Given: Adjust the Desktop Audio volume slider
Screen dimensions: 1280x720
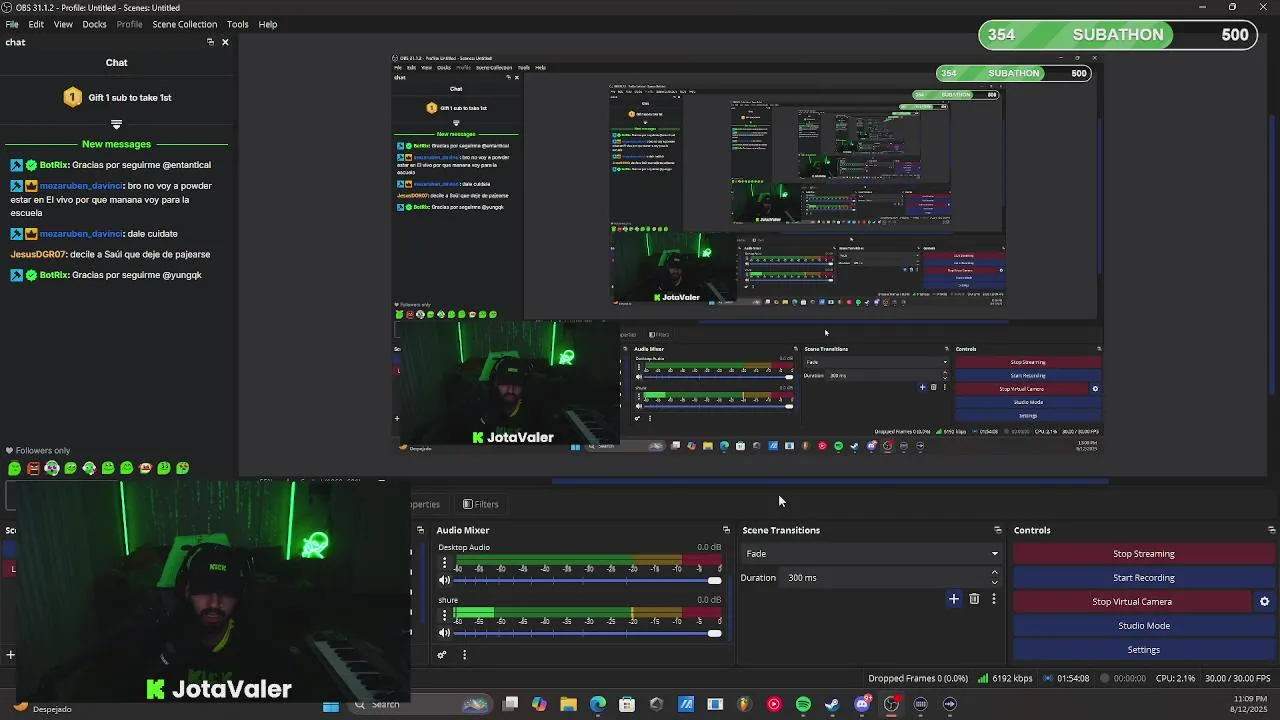Looking at the screenshot, I should coord(588,580).
